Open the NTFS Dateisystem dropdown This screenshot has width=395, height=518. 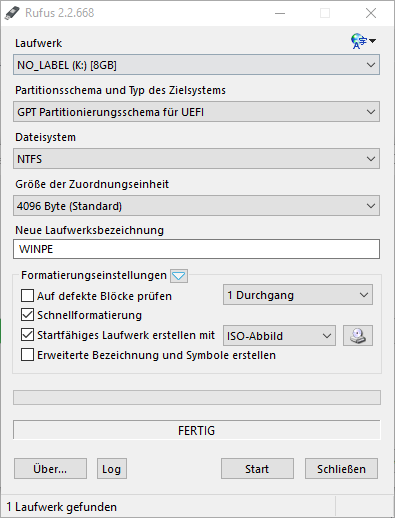coord(196,159)
